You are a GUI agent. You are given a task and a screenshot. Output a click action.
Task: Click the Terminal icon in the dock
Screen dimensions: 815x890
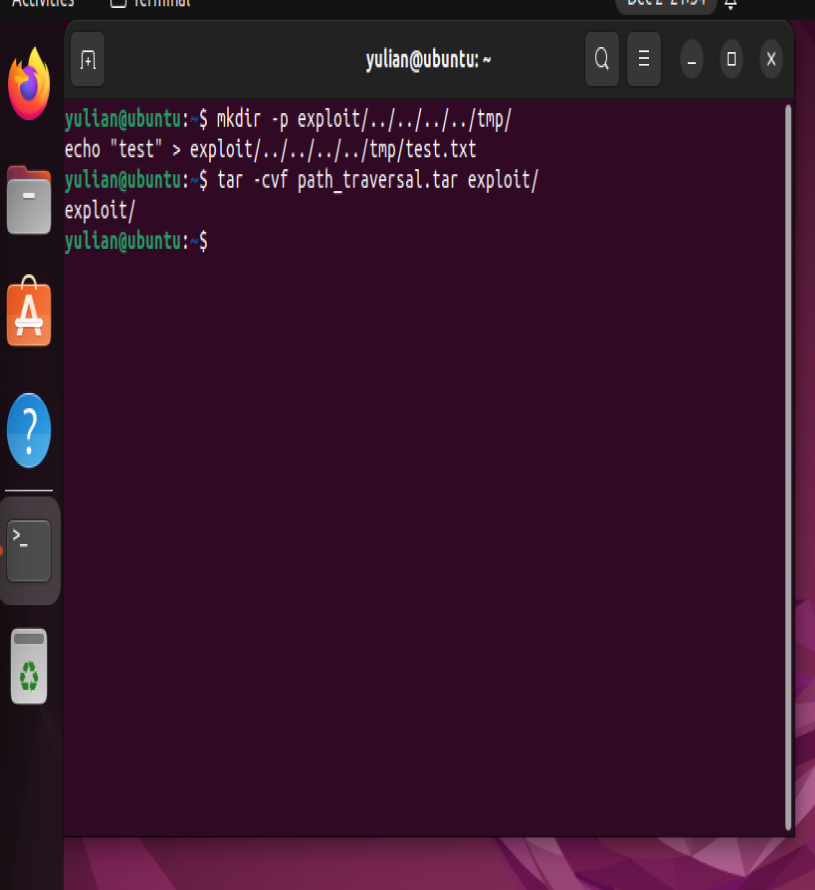29,550
